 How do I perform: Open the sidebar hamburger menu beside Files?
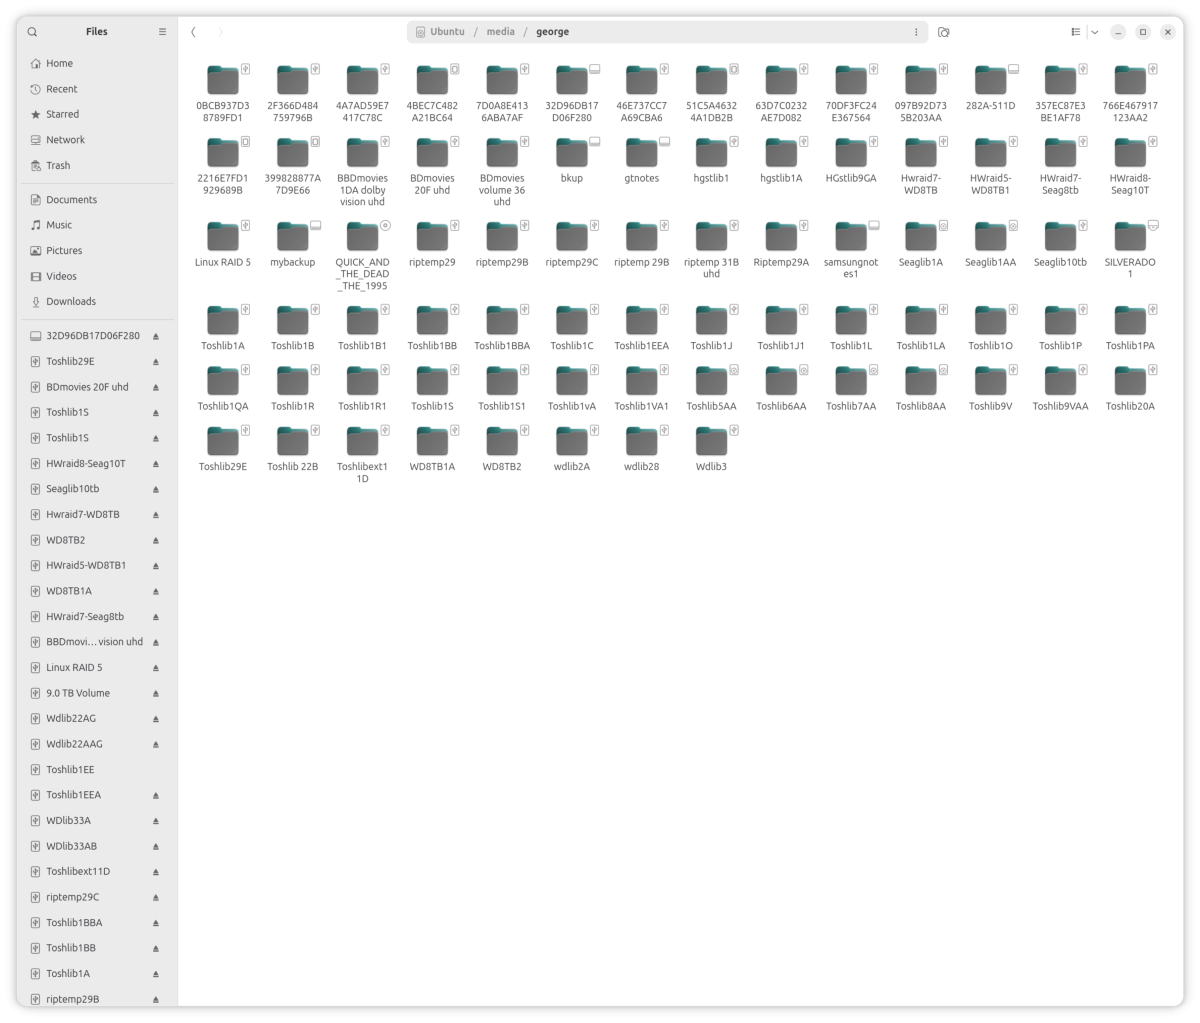161,31
